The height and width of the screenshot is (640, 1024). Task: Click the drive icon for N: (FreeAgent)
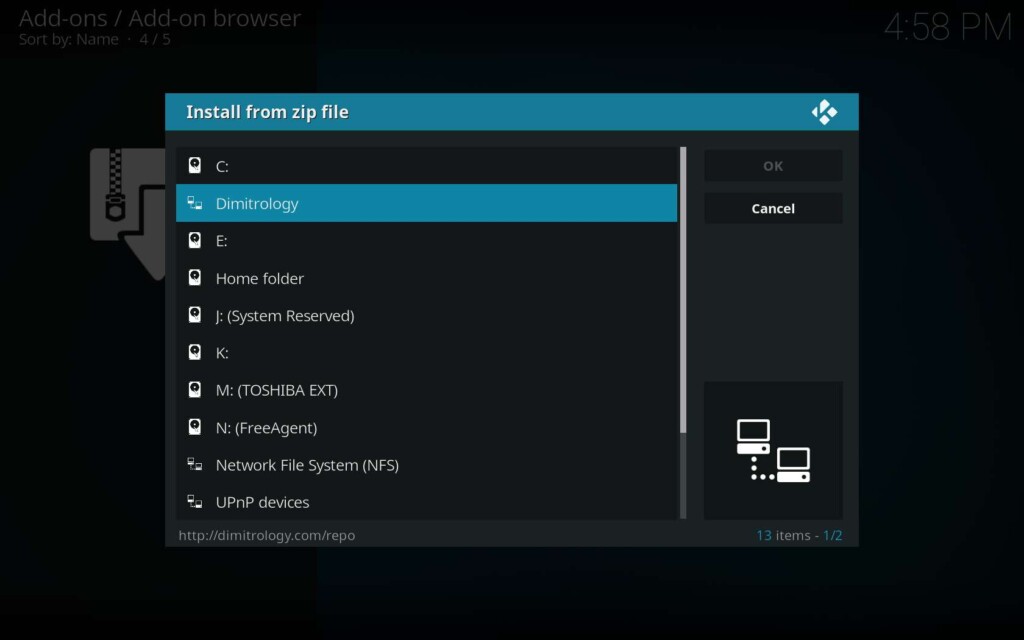tap(195, 427)
